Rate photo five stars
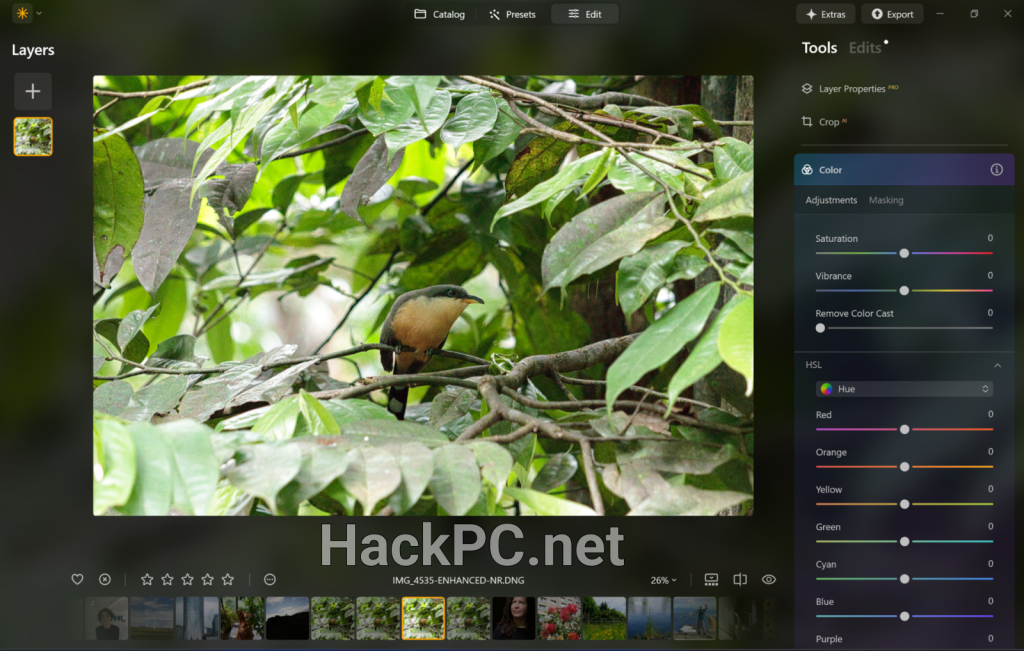Image resolution: width=1024 pixels, height=651 pixels. pyautogui.click(x=227, y=579)
